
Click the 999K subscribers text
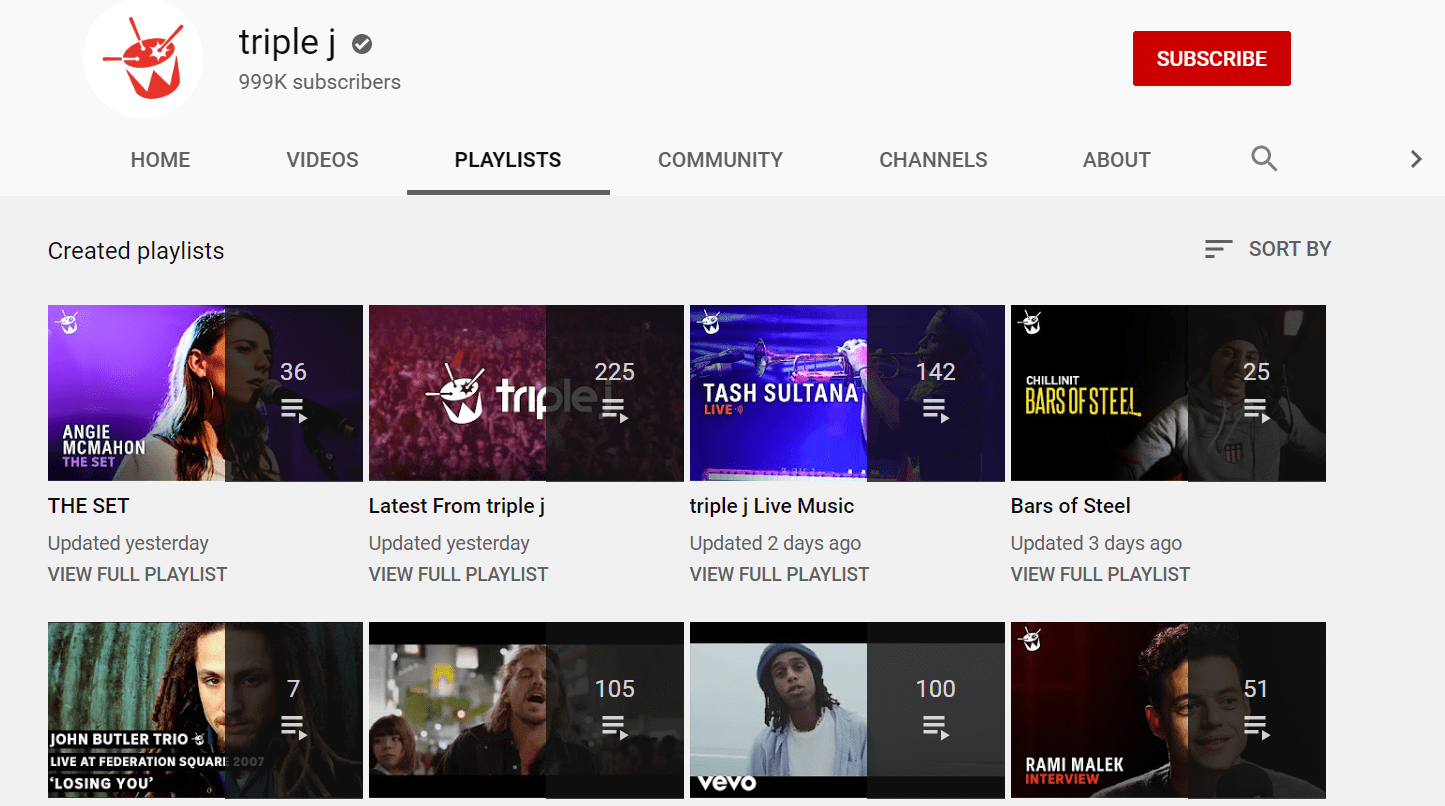(x=320, y=82)
